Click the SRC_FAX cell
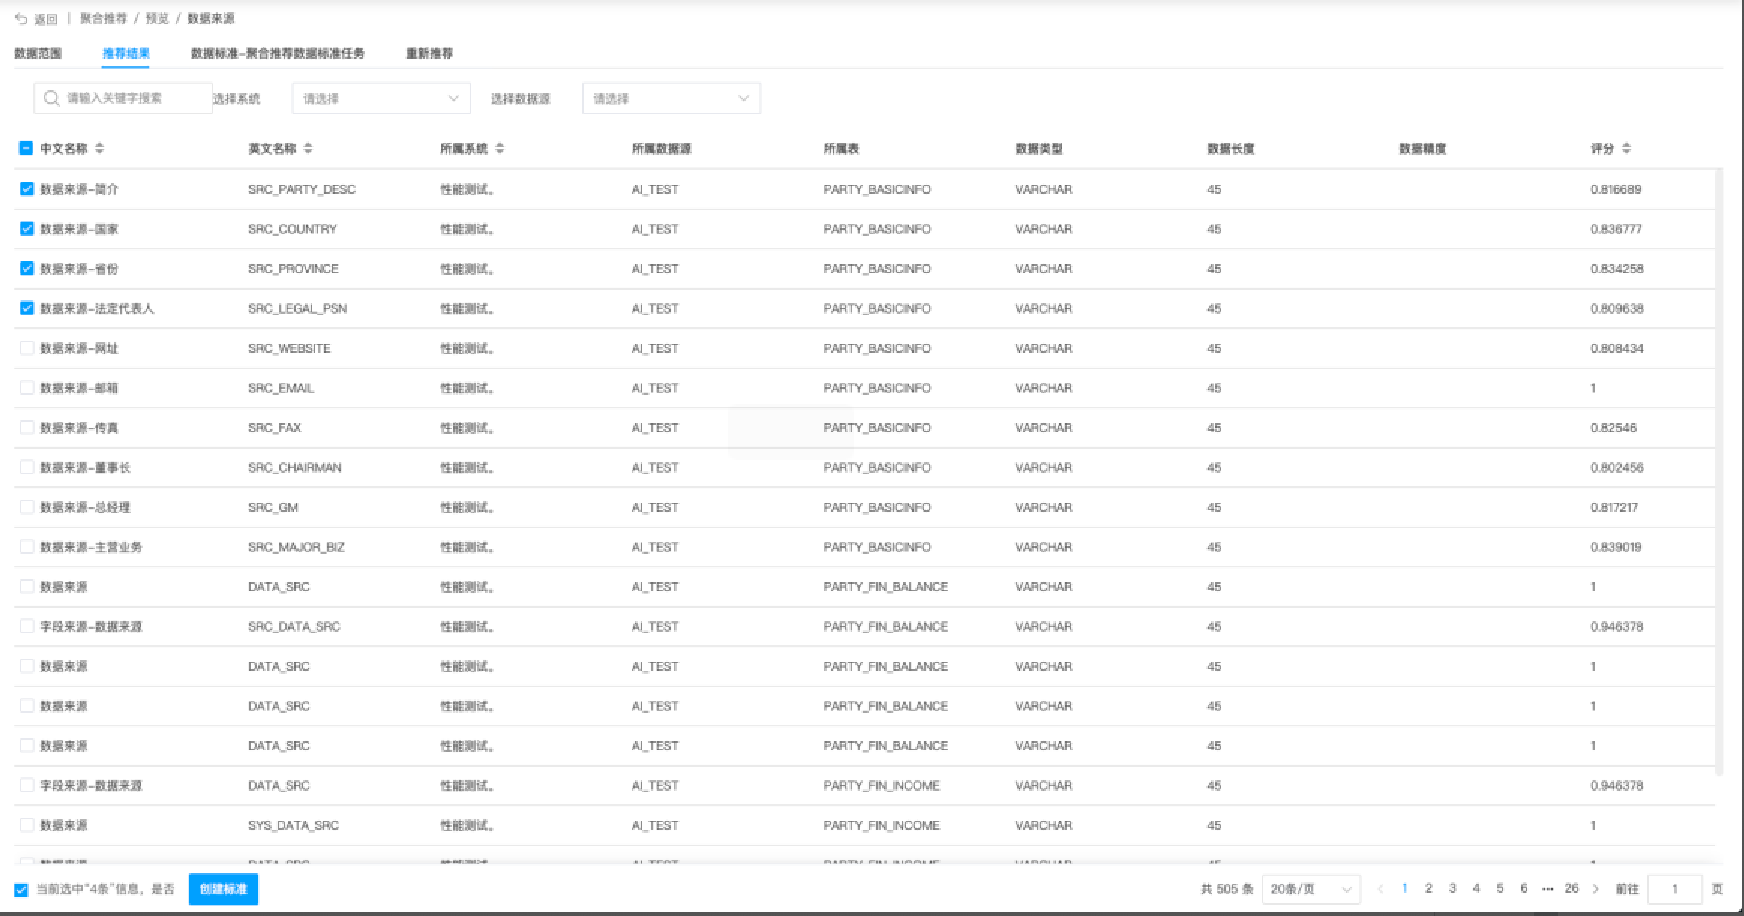Image resolution: width=1744 pixels, height=916 pixels. point(274,427)
